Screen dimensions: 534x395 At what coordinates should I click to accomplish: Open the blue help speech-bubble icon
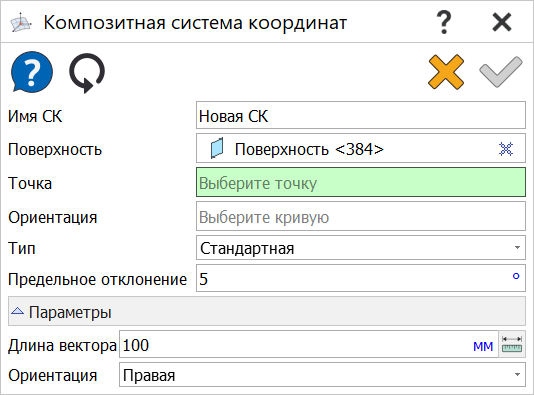click(32, 72)
